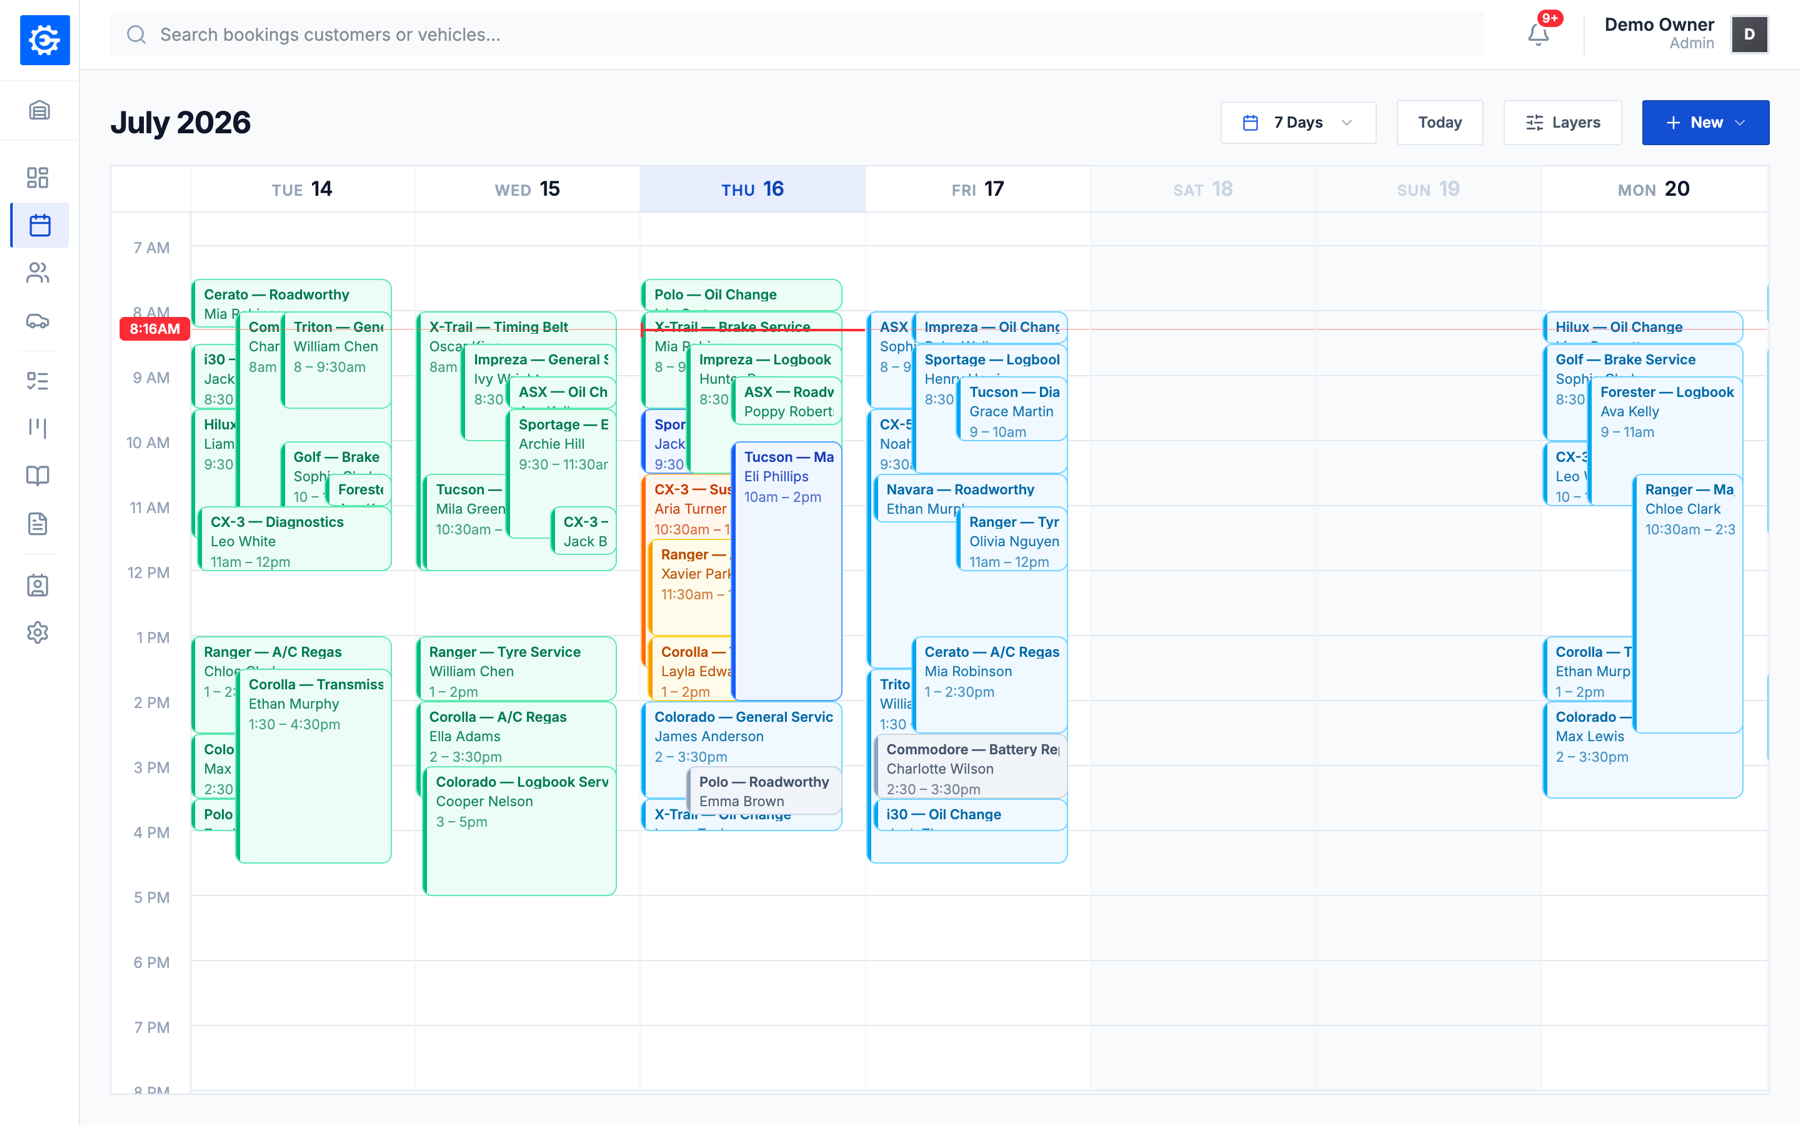Open the New button dropdown chevron
The height and width of the screenshot is (1125, 1800).
[x=1740, y=122]
